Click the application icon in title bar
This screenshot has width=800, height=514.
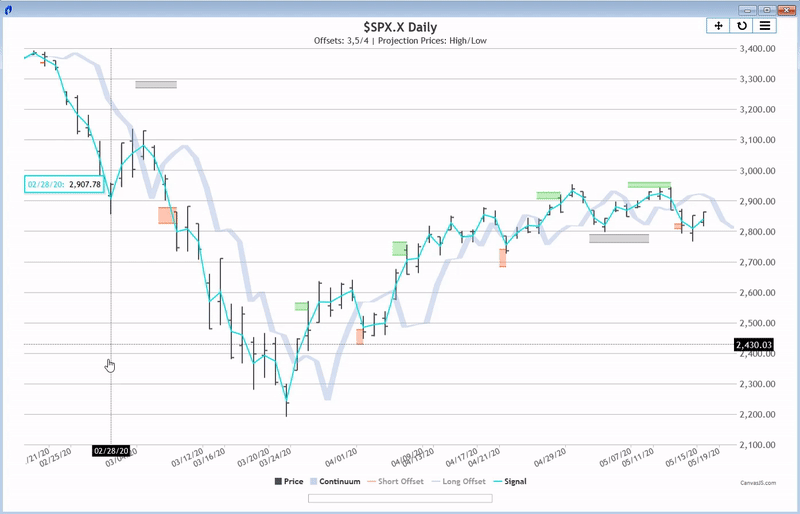[x=8, y=10]
